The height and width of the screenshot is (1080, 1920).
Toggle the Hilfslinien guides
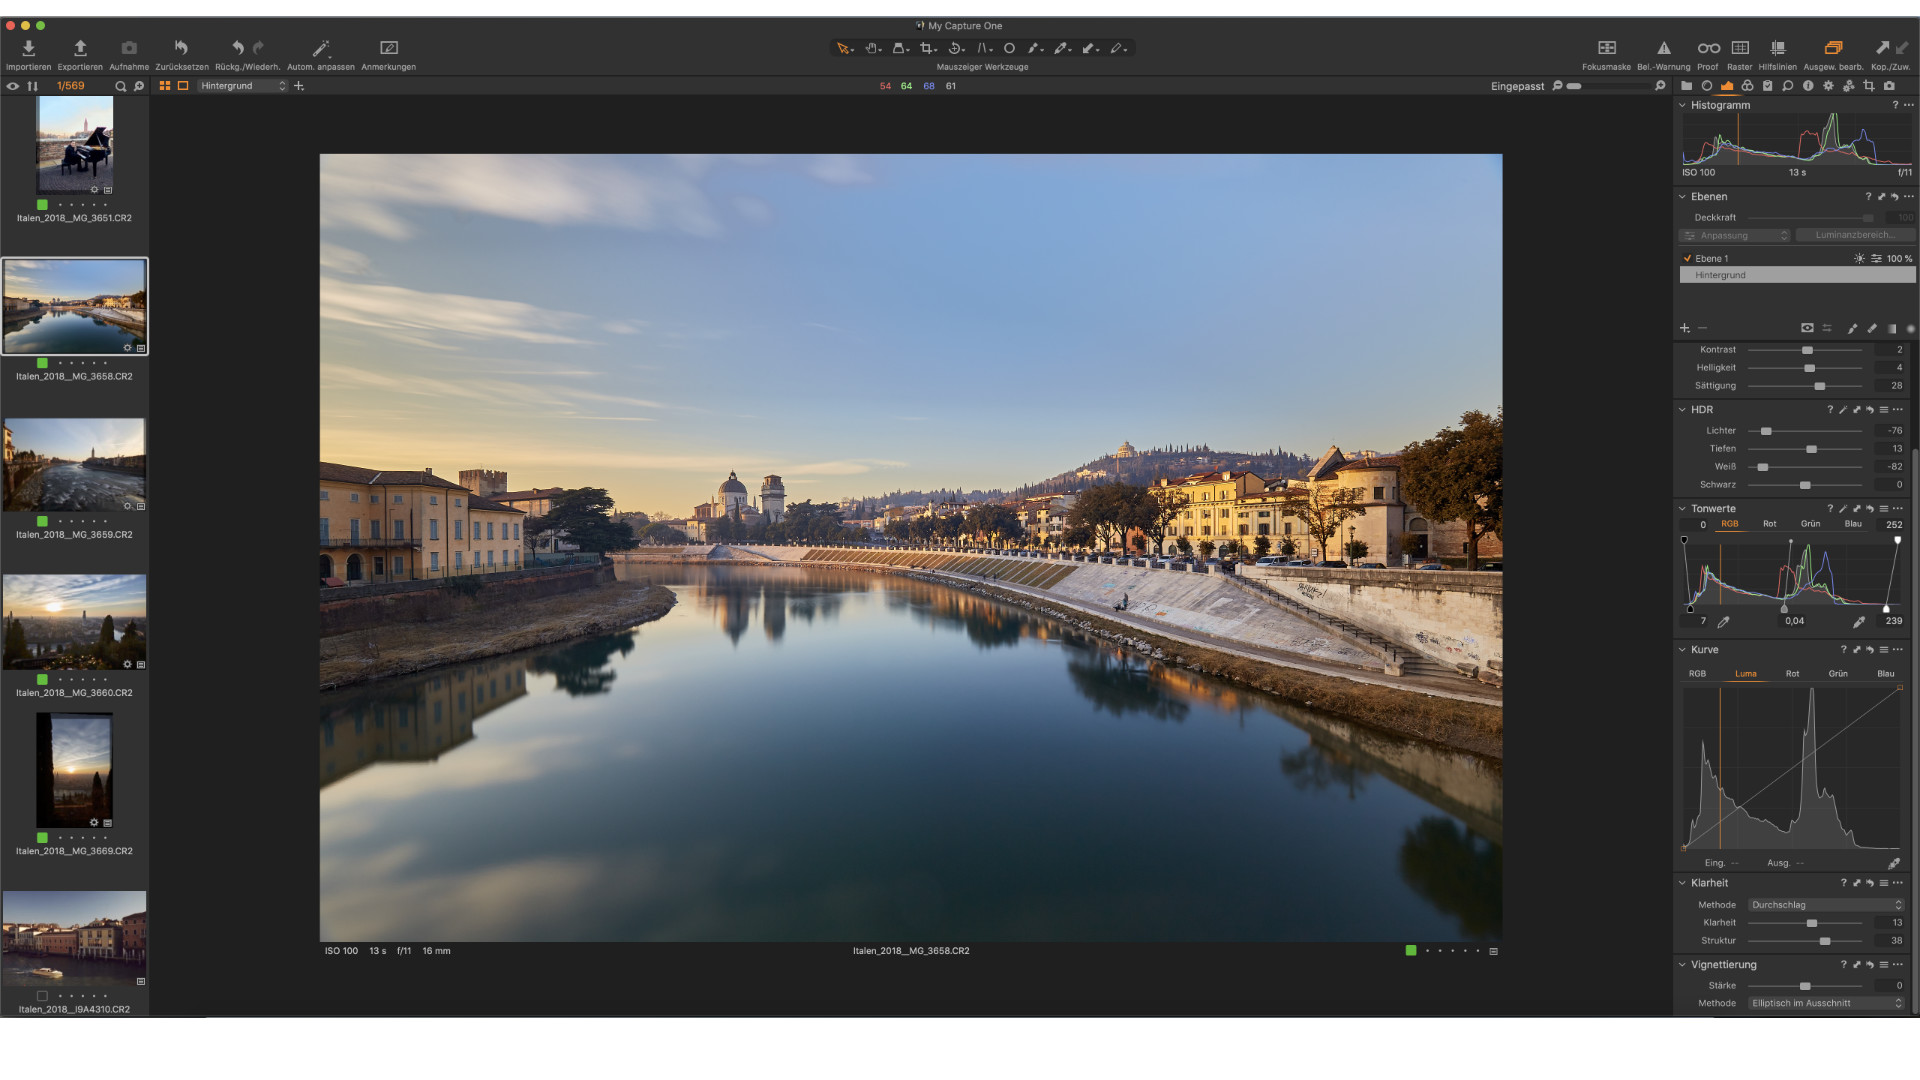click(x=1778, y=48)
